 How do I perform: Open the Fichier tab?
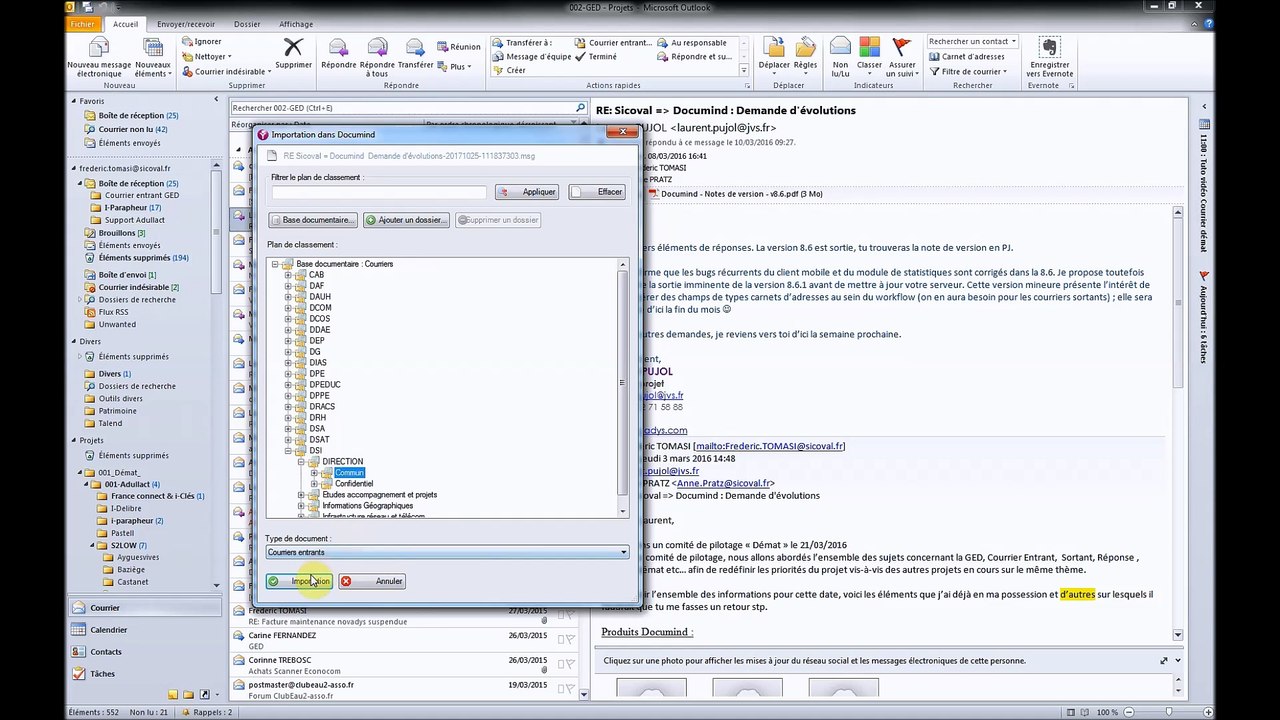click(83, 24)
